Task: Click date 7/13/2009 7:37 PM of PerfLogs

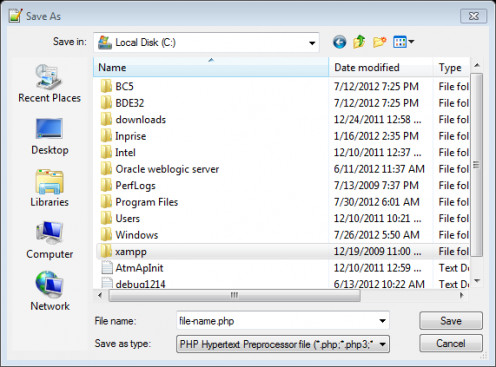Action: pyautogui.click(x=376, y=185)
